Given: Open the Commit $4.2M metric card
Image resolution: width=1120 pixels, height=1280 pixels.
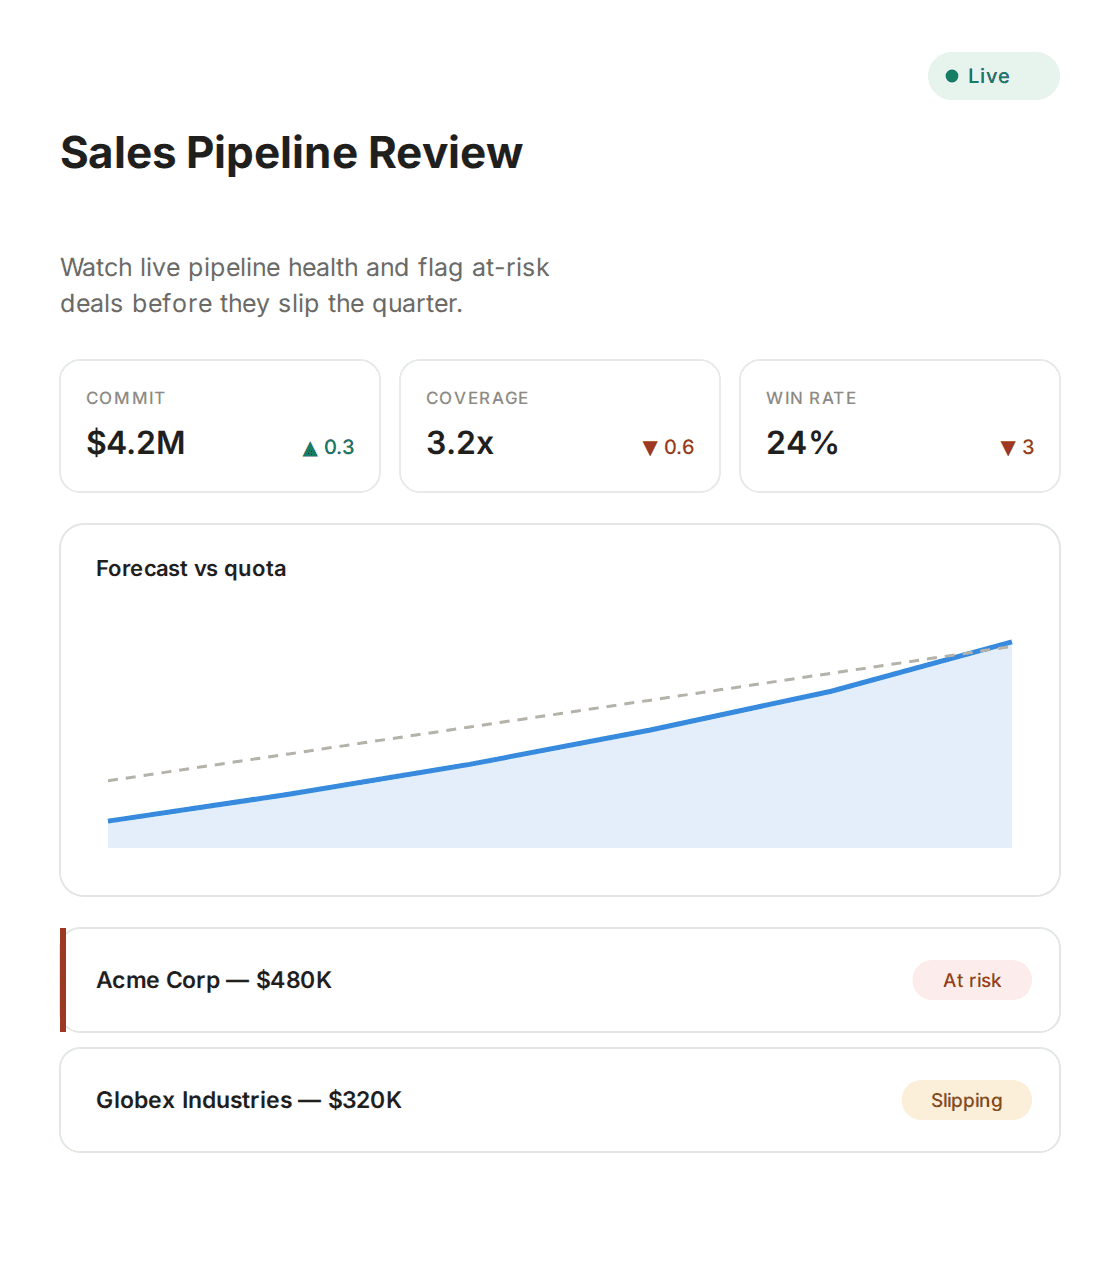Looking at the screenshot, I should (220, 426).
